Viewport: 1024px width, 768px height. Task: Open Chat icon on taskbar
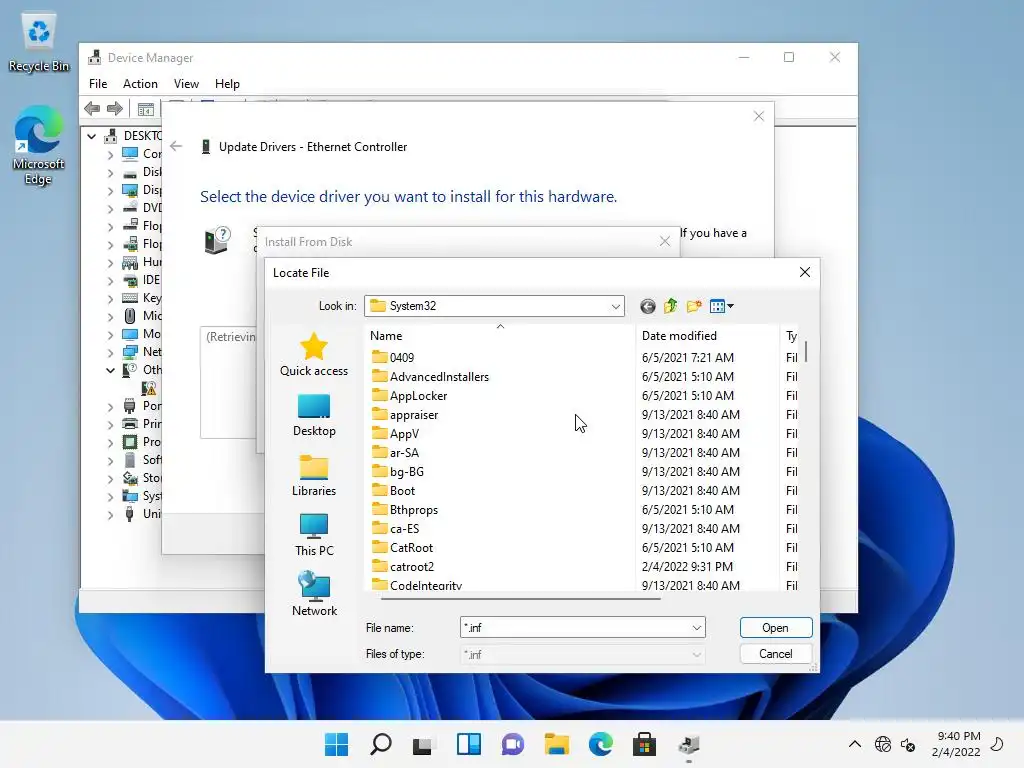tap(513, 744)
